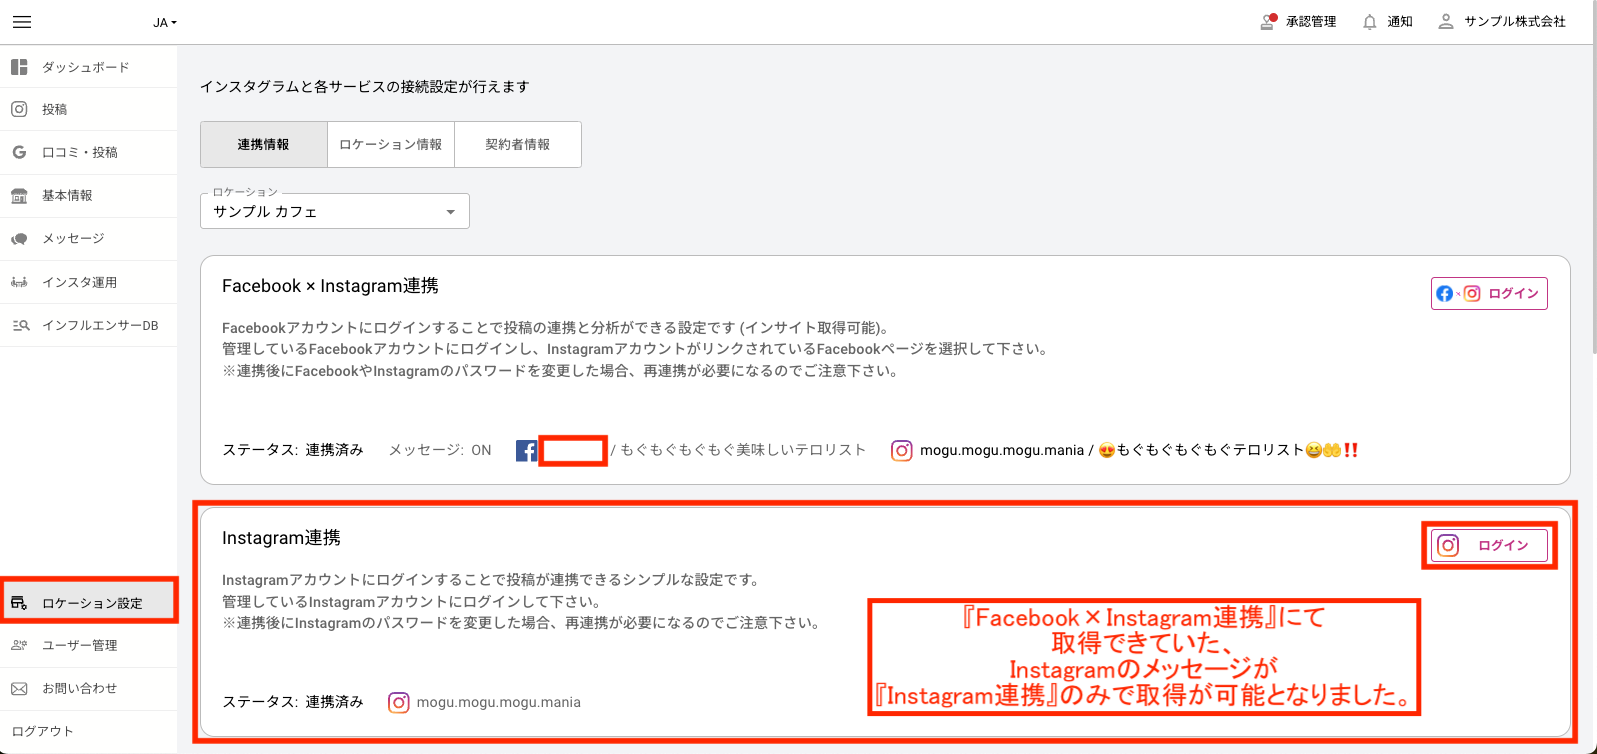This screenshot has height=754, width=1597.
Task: Click the ロケーション dropdown arrow
Action: (x=450, y=212)
